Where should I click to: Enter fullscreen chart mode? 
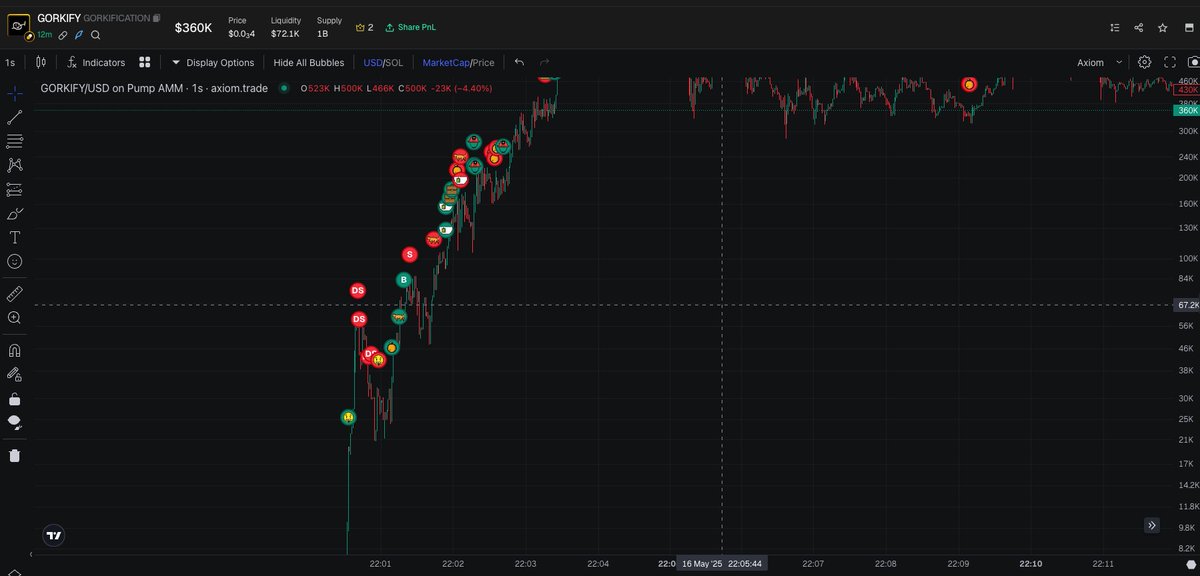(1171, 62)
